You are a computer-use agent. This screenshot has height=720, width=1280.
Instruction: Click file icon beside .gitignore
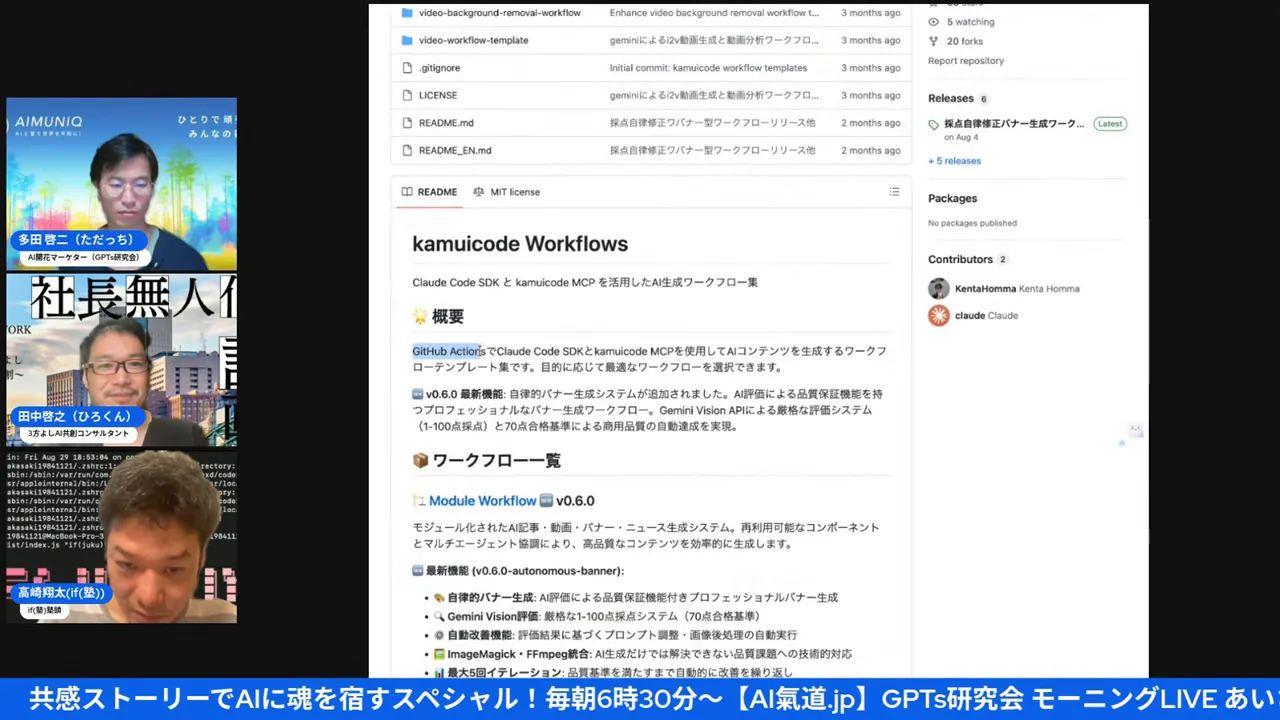407,68
